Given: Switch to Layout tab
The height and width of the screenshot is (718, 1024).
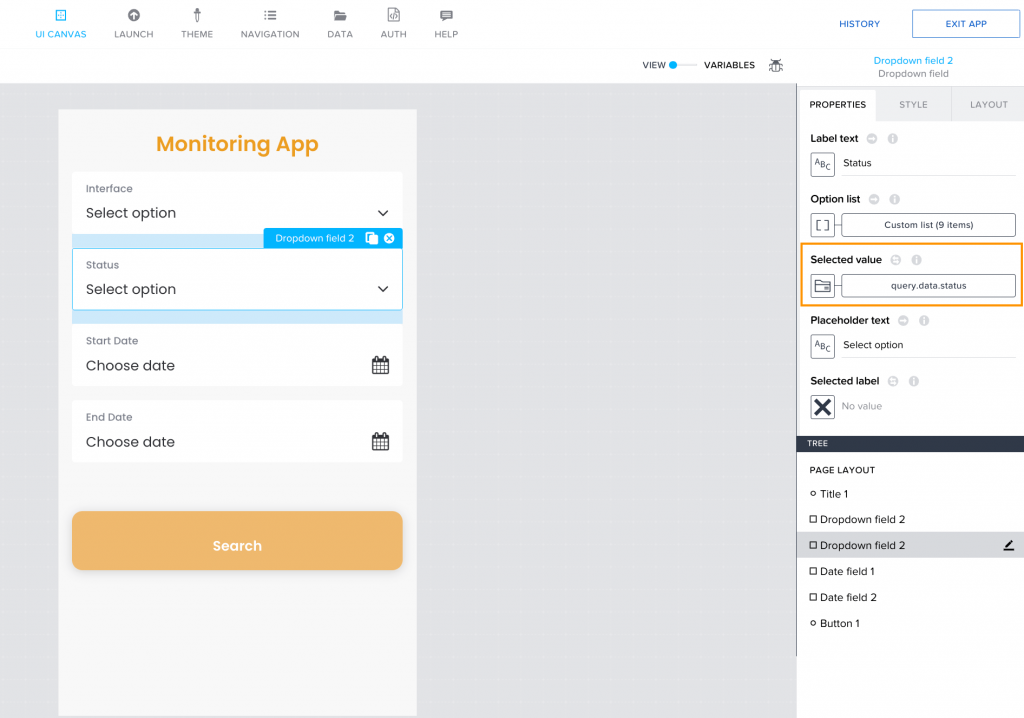Looking at the screenshot, I should (988, 105).
